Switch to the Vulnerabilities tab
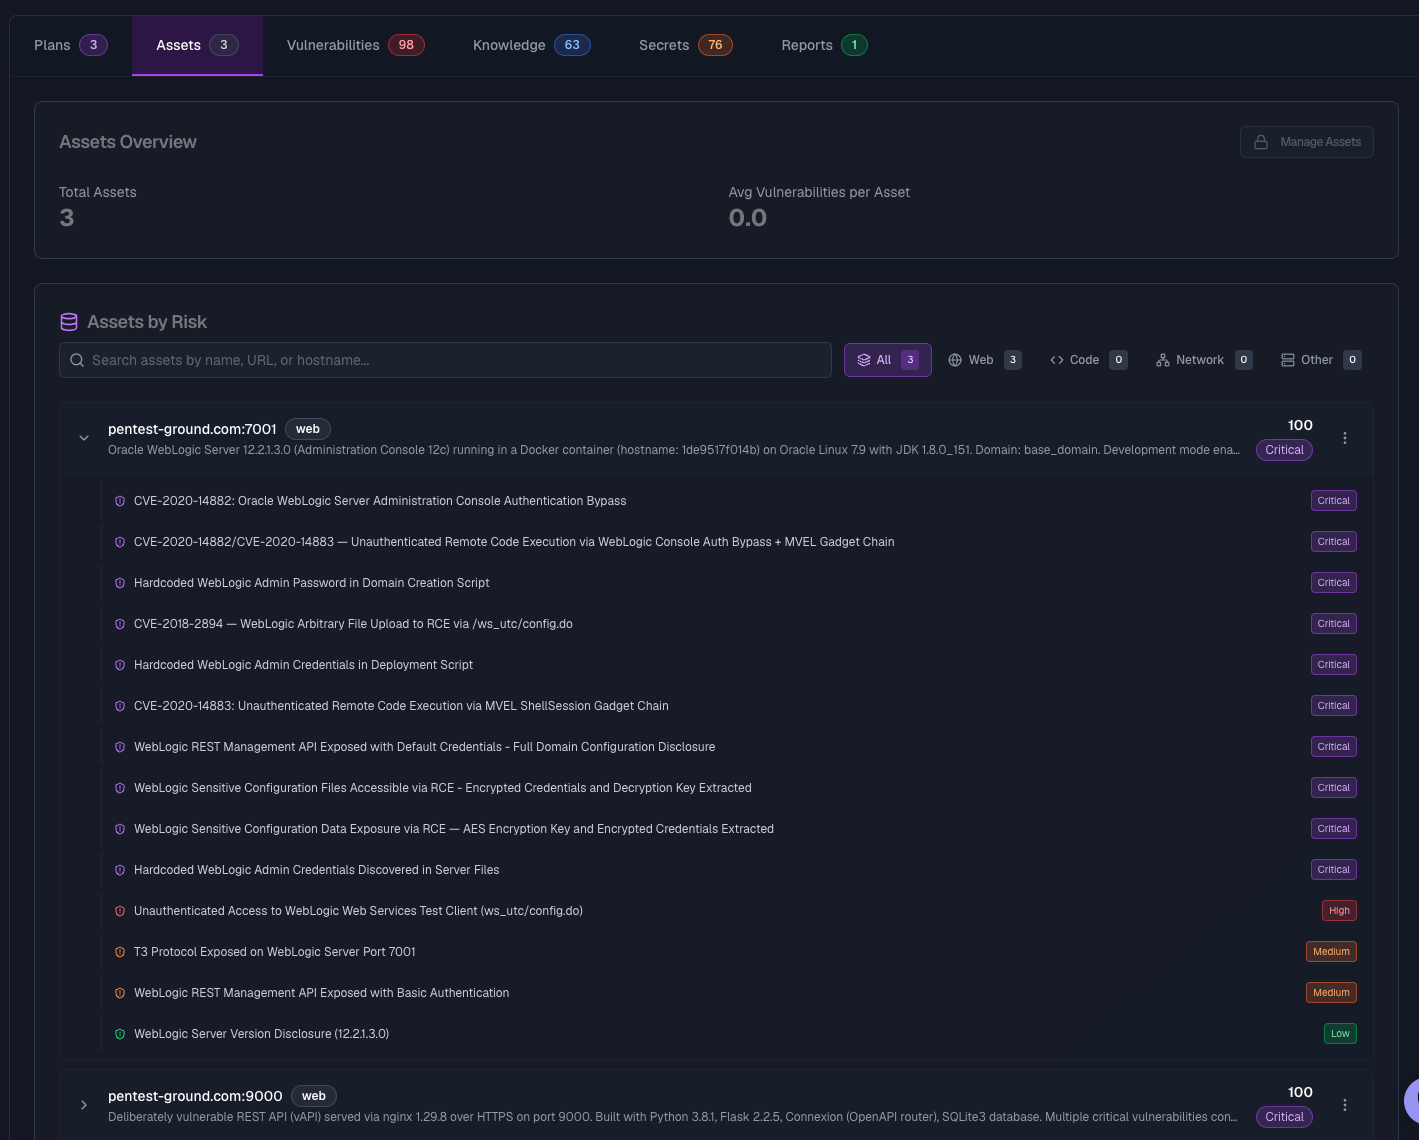 (x=355, y=45)
